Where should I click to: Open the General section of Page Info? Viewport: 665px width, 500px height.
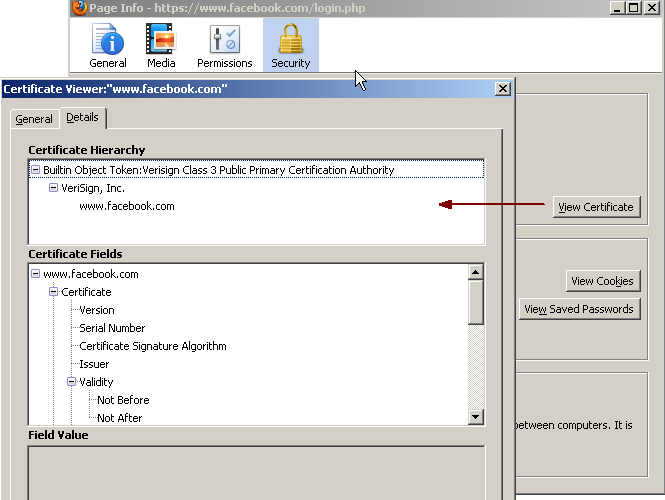108,46
